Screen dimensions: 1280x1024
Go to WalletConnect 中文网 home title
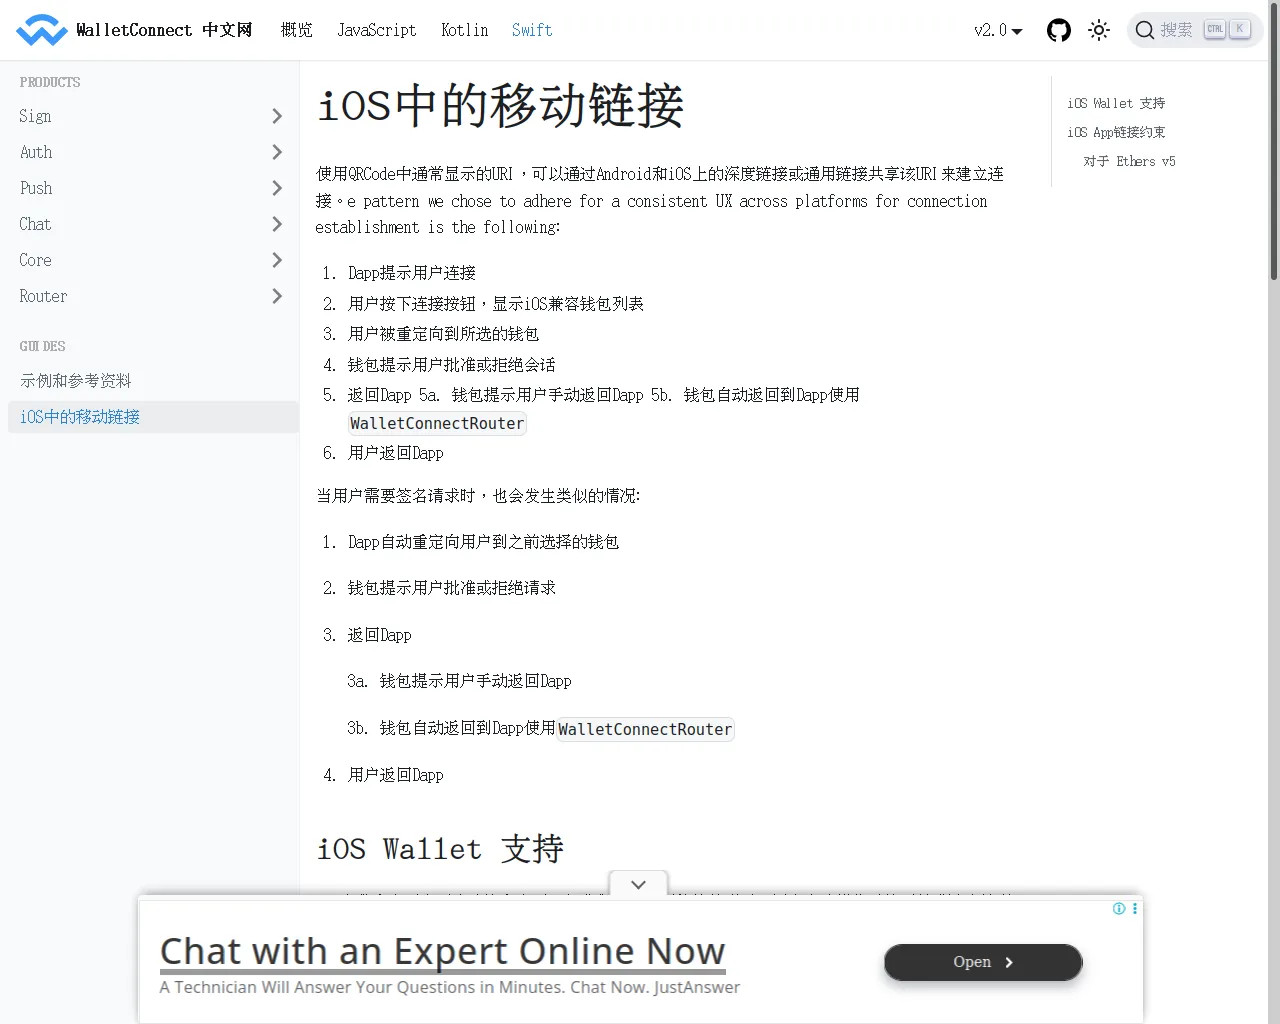[164, 30]
